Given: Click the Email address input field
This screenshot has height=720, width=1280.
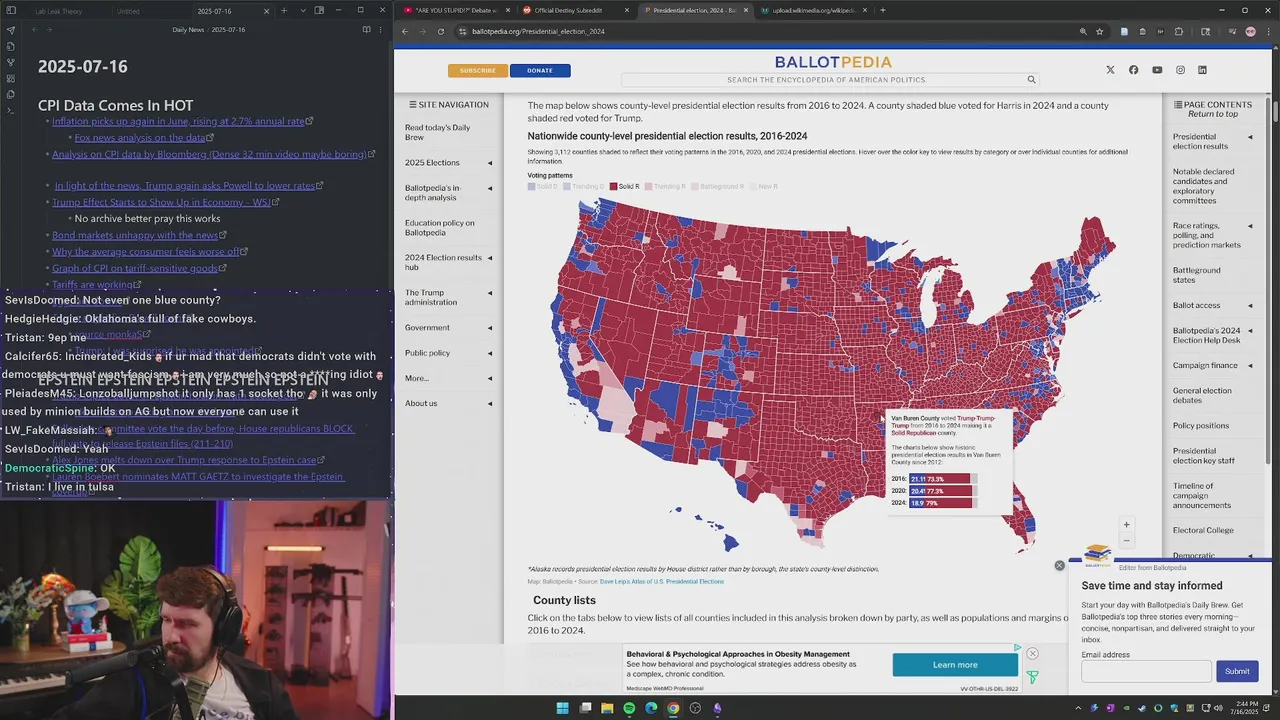Looking at the screenshot, I should (1146, 672).
